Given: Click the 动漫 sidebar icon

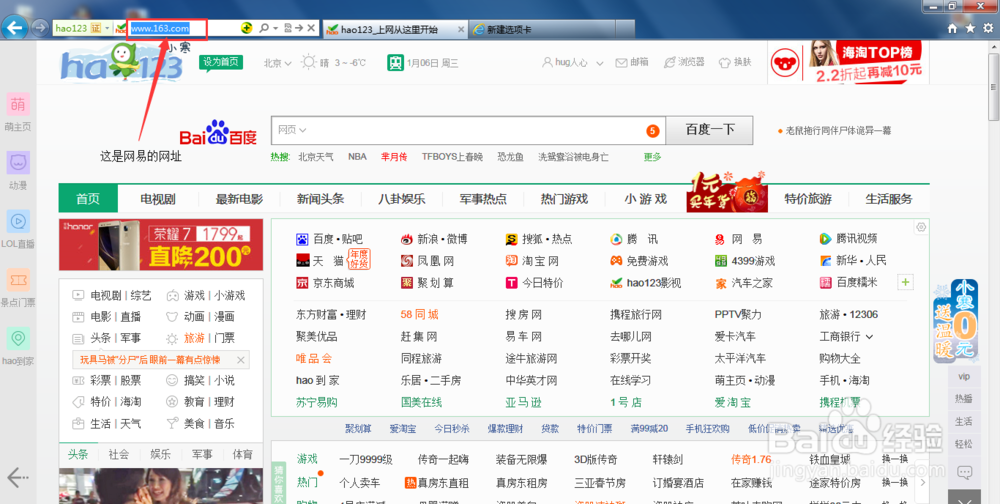Looking at the screenshot, I should tap(18, 162).
